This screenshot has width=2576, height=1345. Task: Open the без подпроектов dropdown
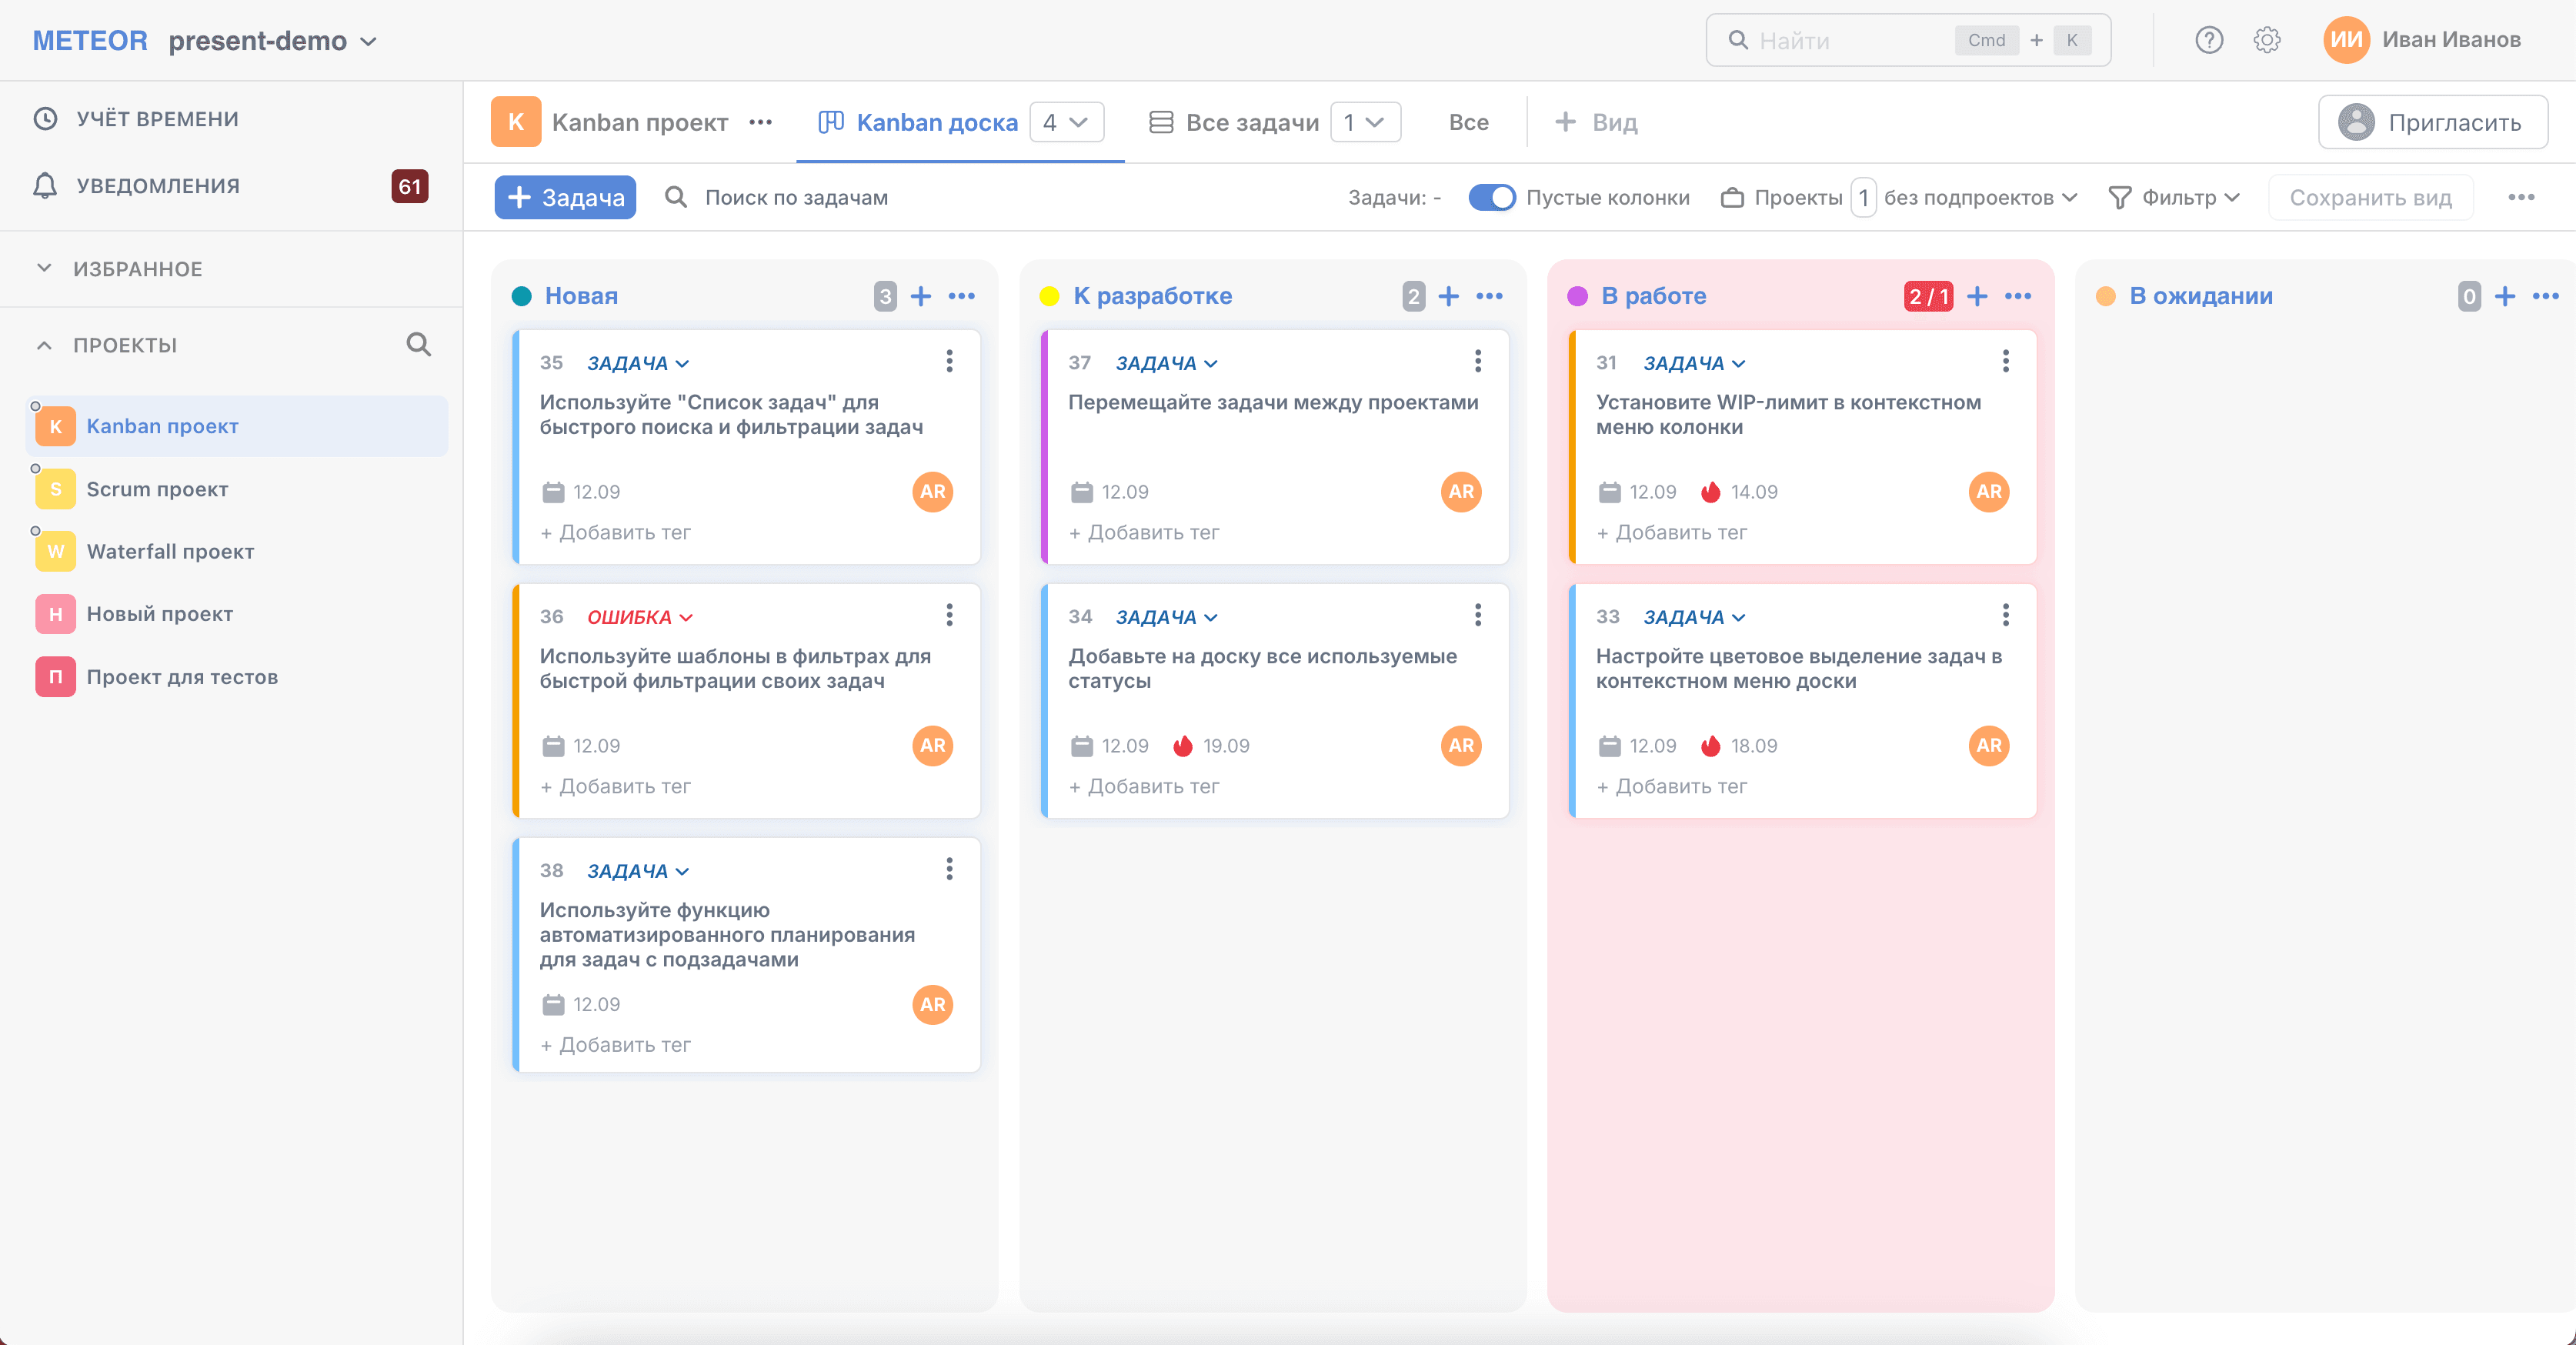pyautogui.click(x=1980, y=198)
